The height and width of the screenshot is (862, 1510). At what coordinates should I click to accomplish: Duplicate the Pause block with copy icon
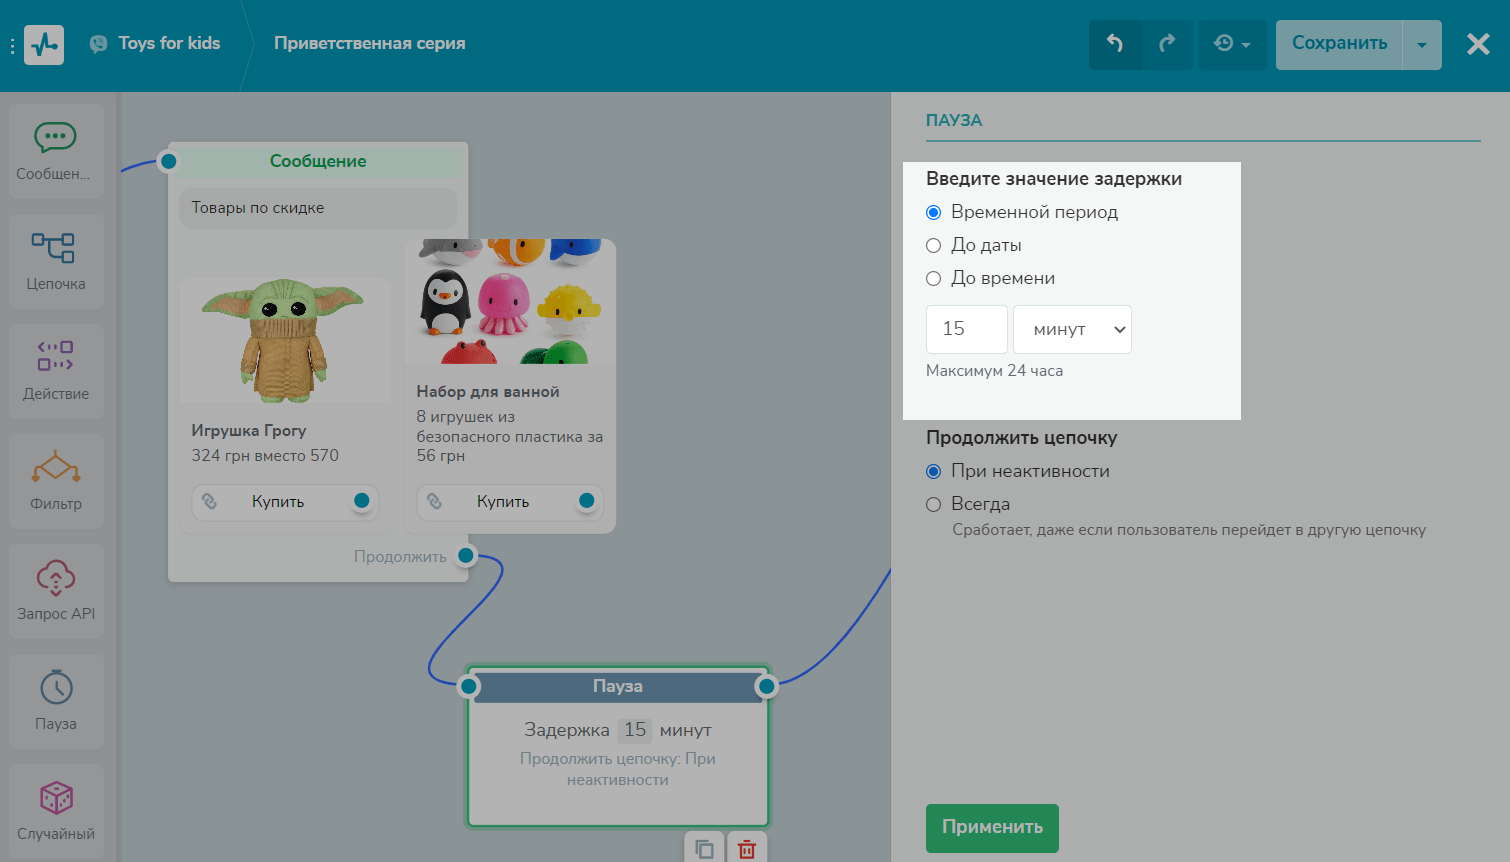[704, 848]
